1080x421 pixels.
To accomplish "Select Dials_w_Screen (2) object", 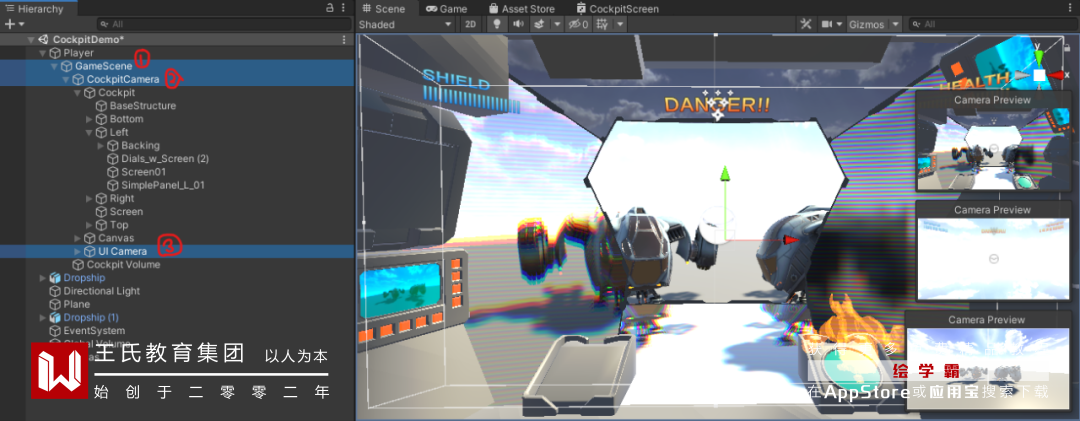I will (x=165, y=159).
